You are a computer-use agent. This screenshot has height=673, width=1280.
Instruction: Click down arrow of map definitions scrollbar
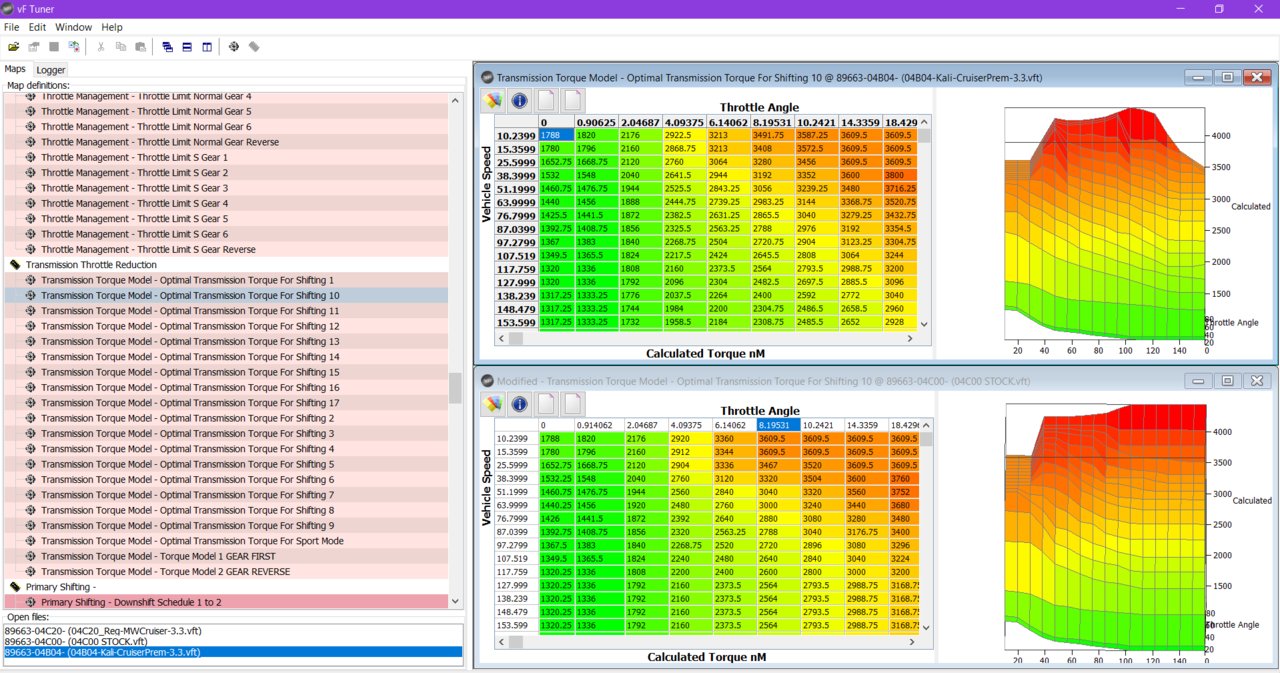coord(456,601)
